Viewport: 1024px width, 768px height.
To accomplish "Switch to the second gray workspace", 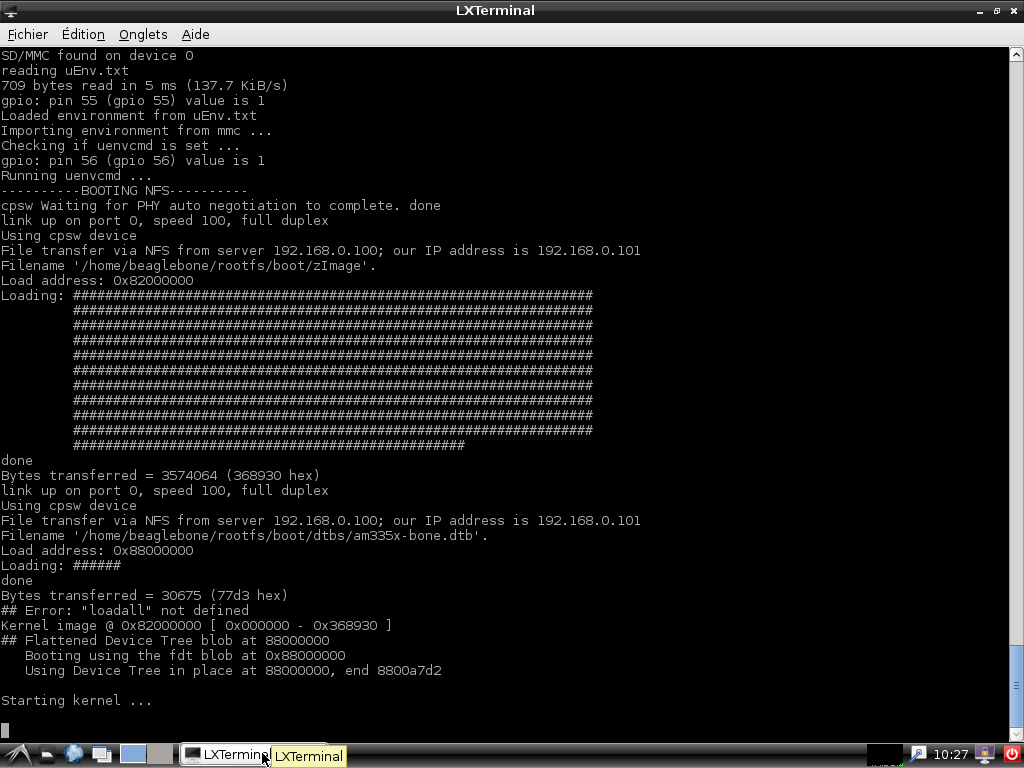I will pos(160,755).
